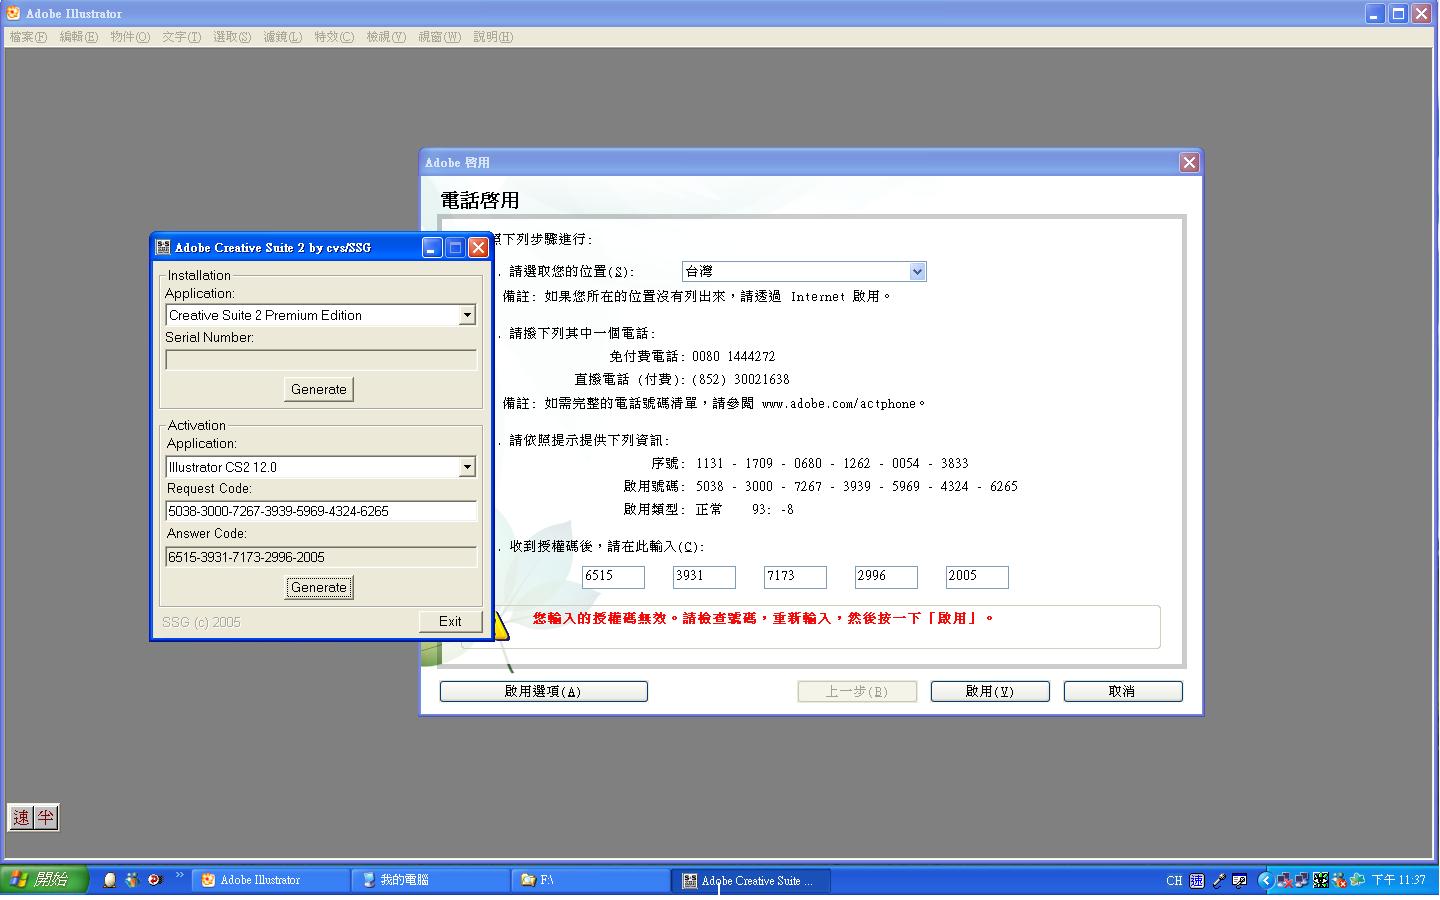Click the Exit button
The width and height of the screenshot is (1440, 900).
click(x=450, y=621)
